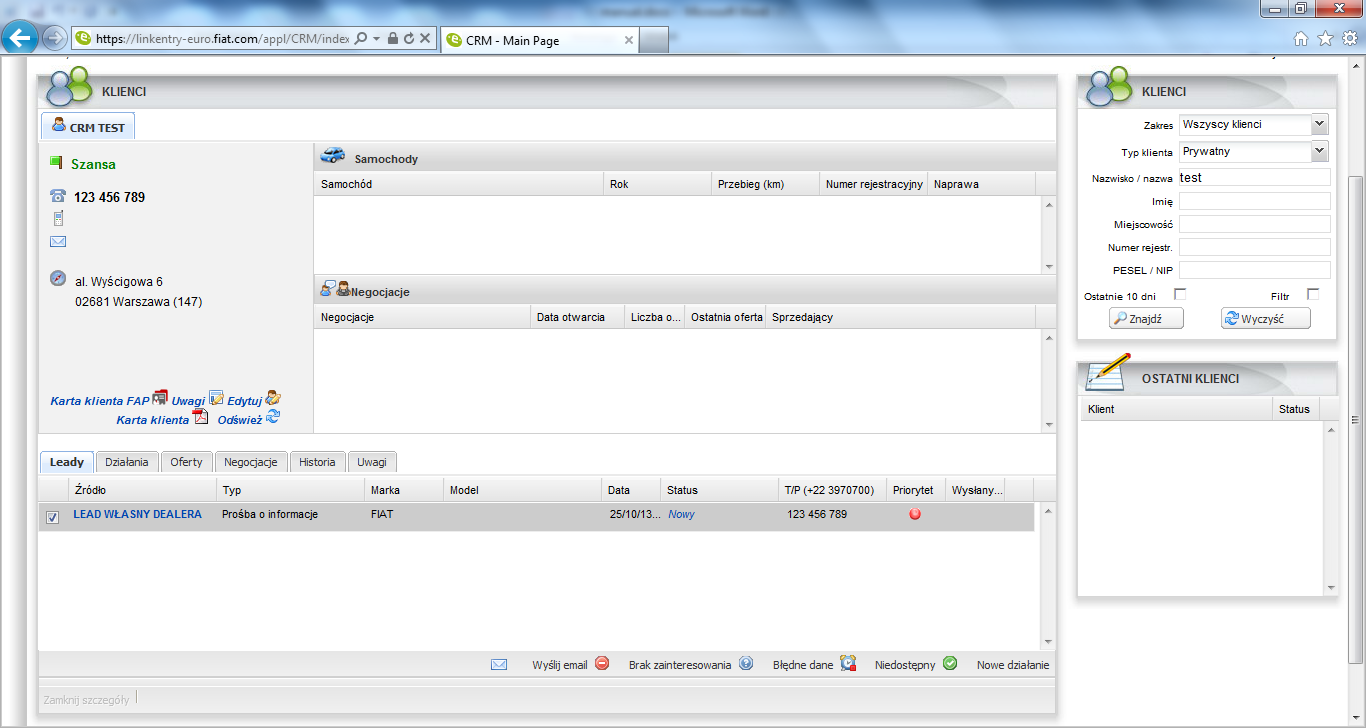Click the notepad icon in Ostatni klienci header
This screenshot has width=1366, height=728.
(1108, 373)
